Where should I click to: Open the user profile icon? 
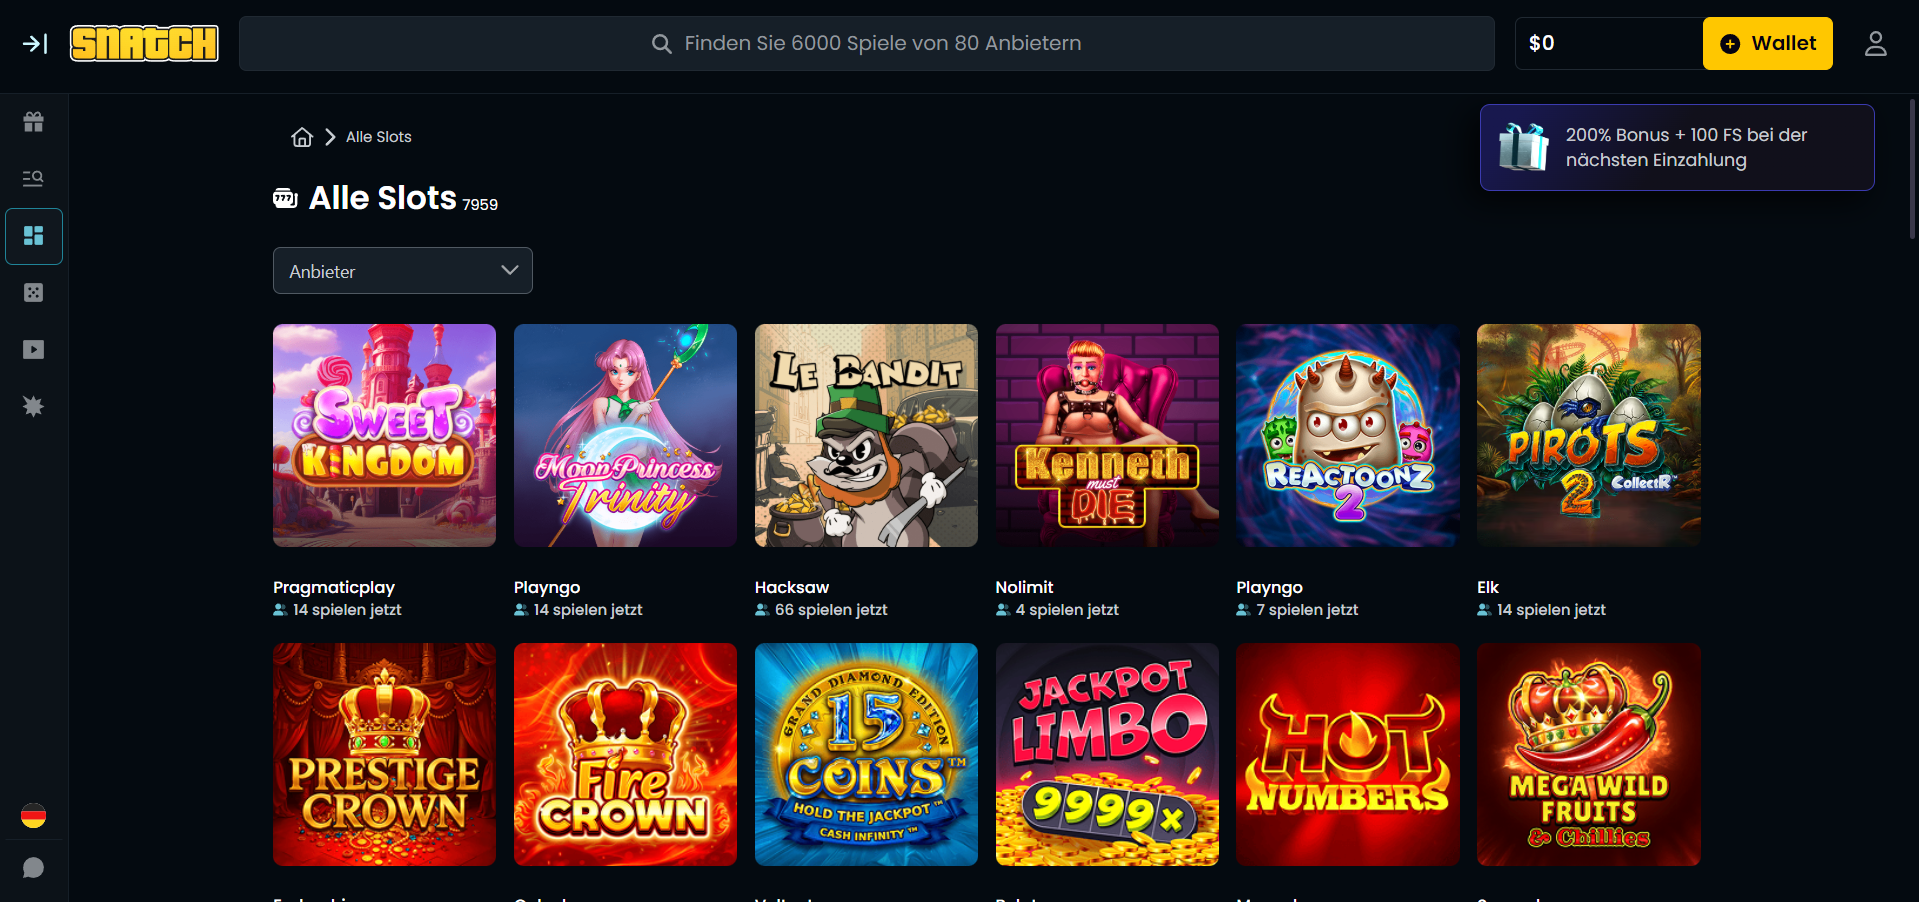(1875, 43)
